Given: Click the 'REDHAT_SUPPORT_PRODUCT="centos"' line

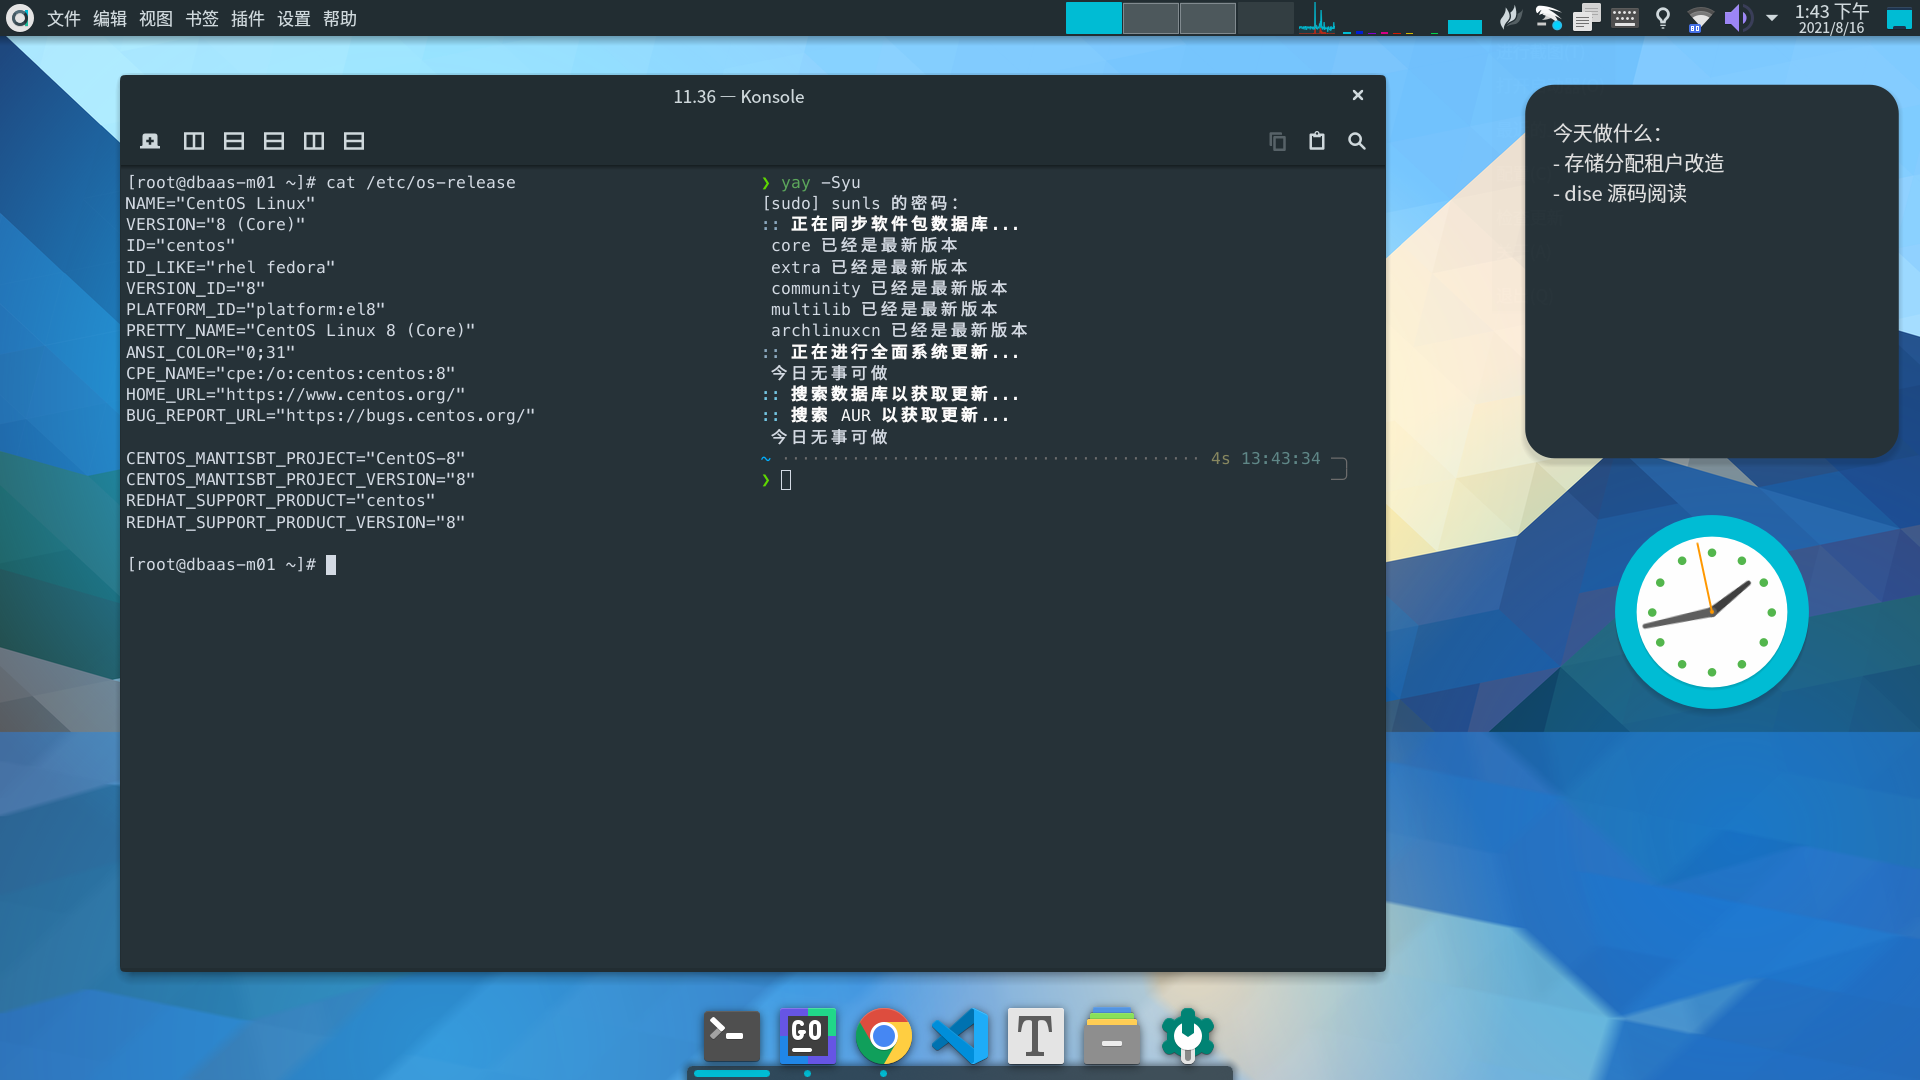Looking at the screenshot, I should [x=280, y=501].
